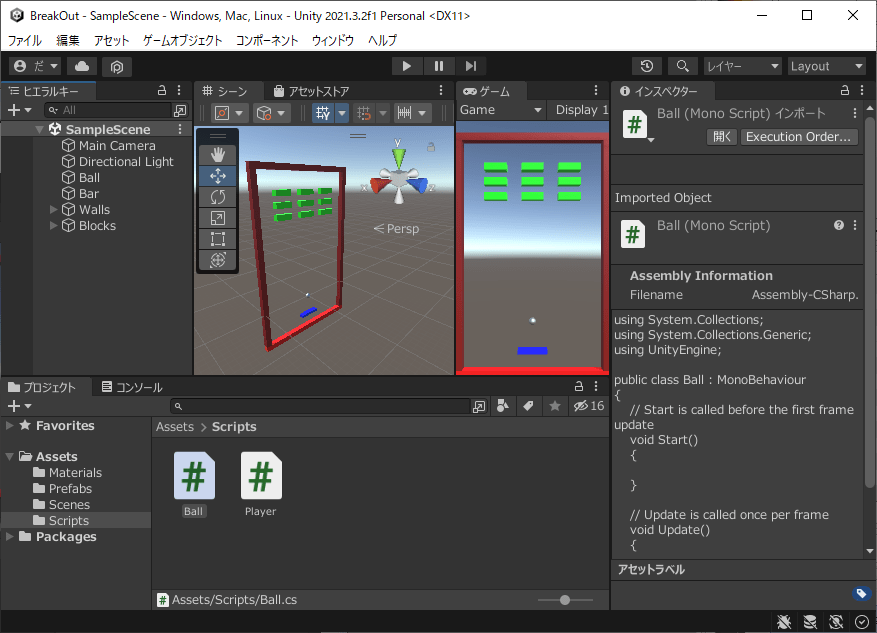
Task: Open the コンポーネント menu
Action: pos(267,40)
